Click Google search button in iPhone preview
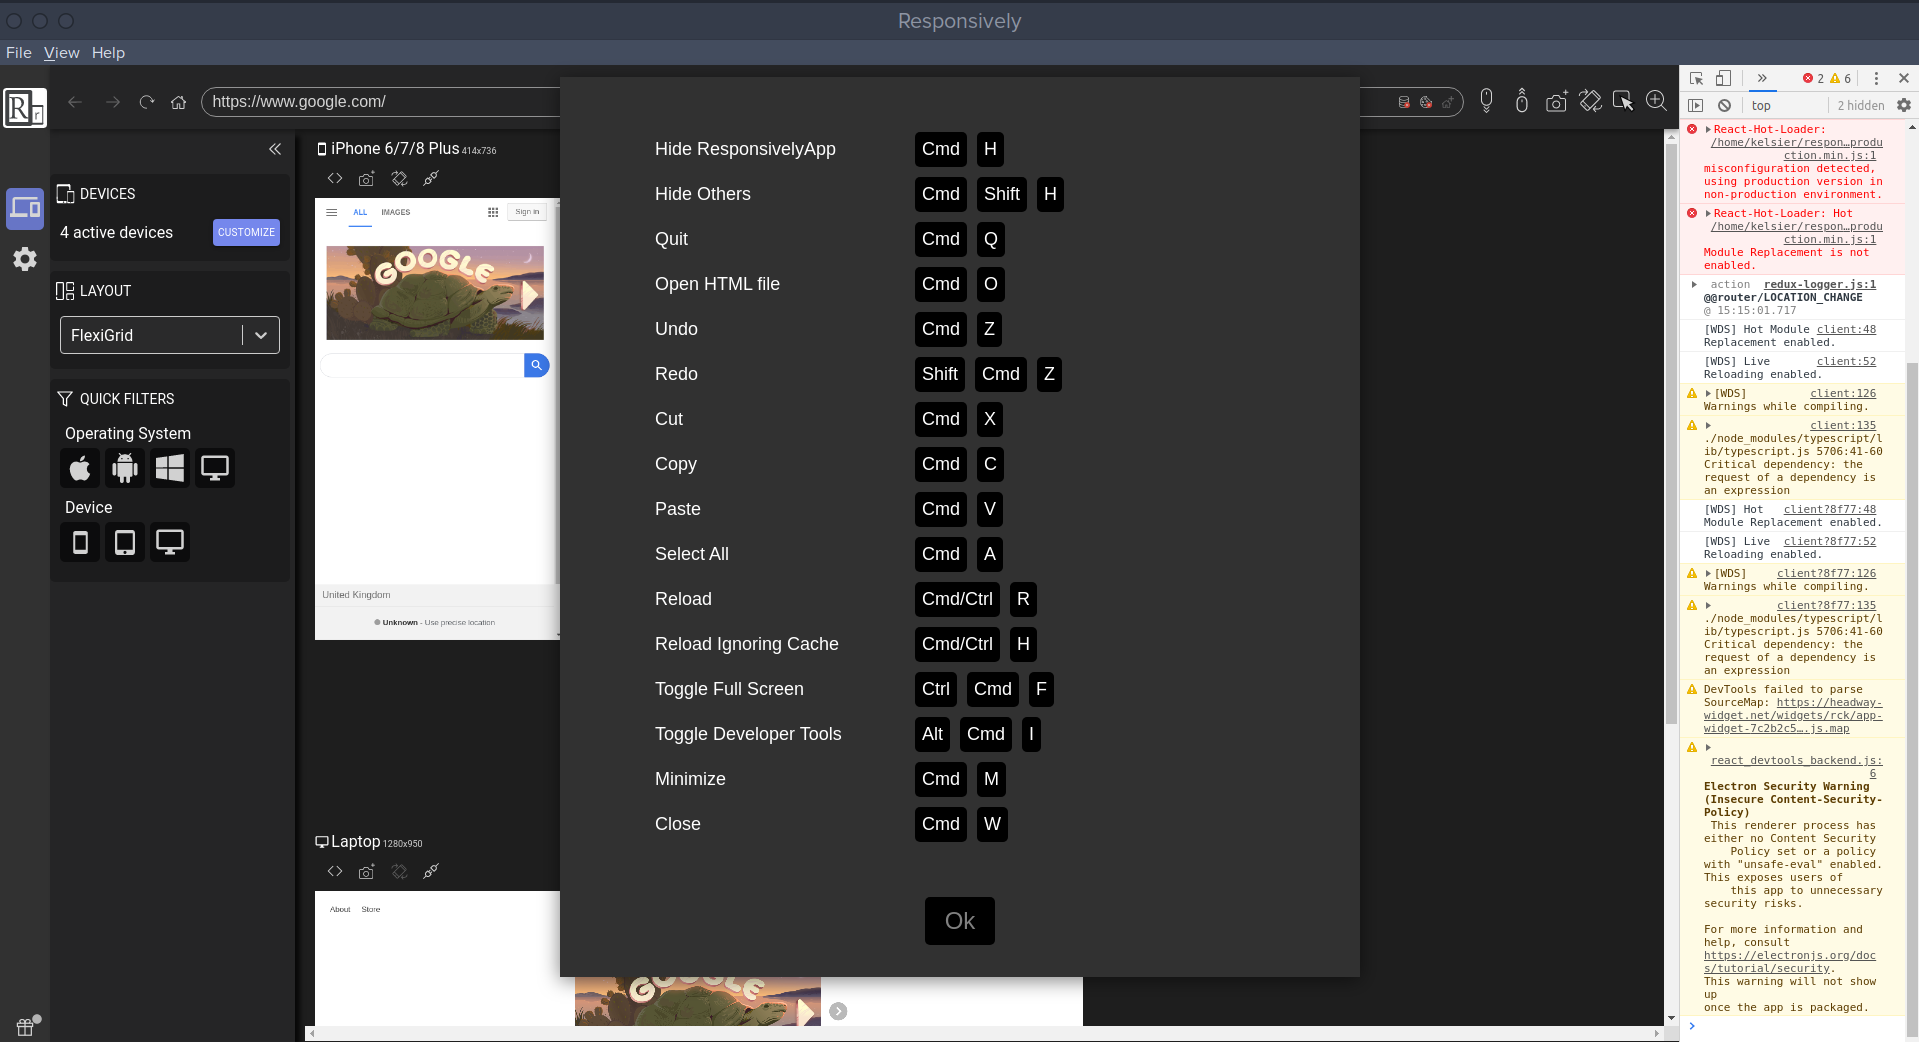The height and width of the screenshot is (1042, 1919). pyautogui.click(x=536, y=365)
